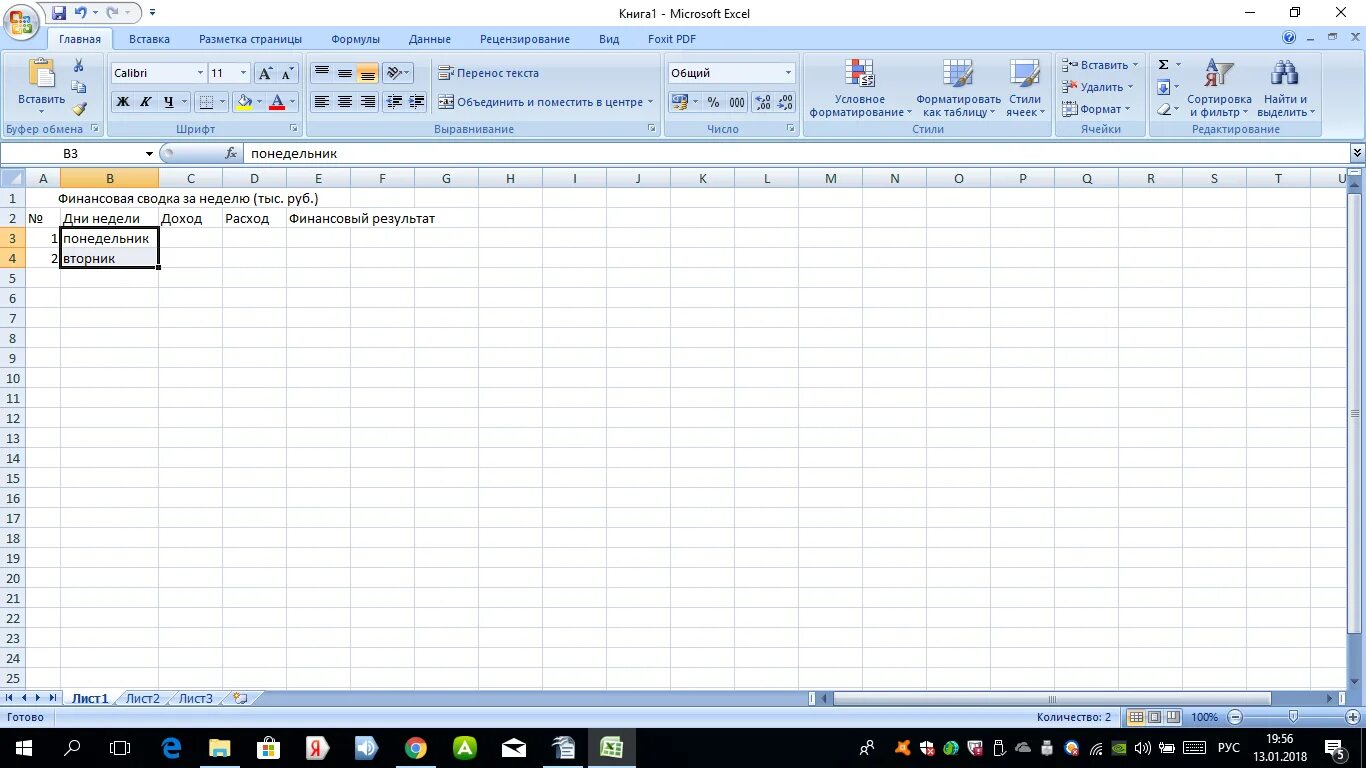Open the Лист2 sheet tab

142,698
